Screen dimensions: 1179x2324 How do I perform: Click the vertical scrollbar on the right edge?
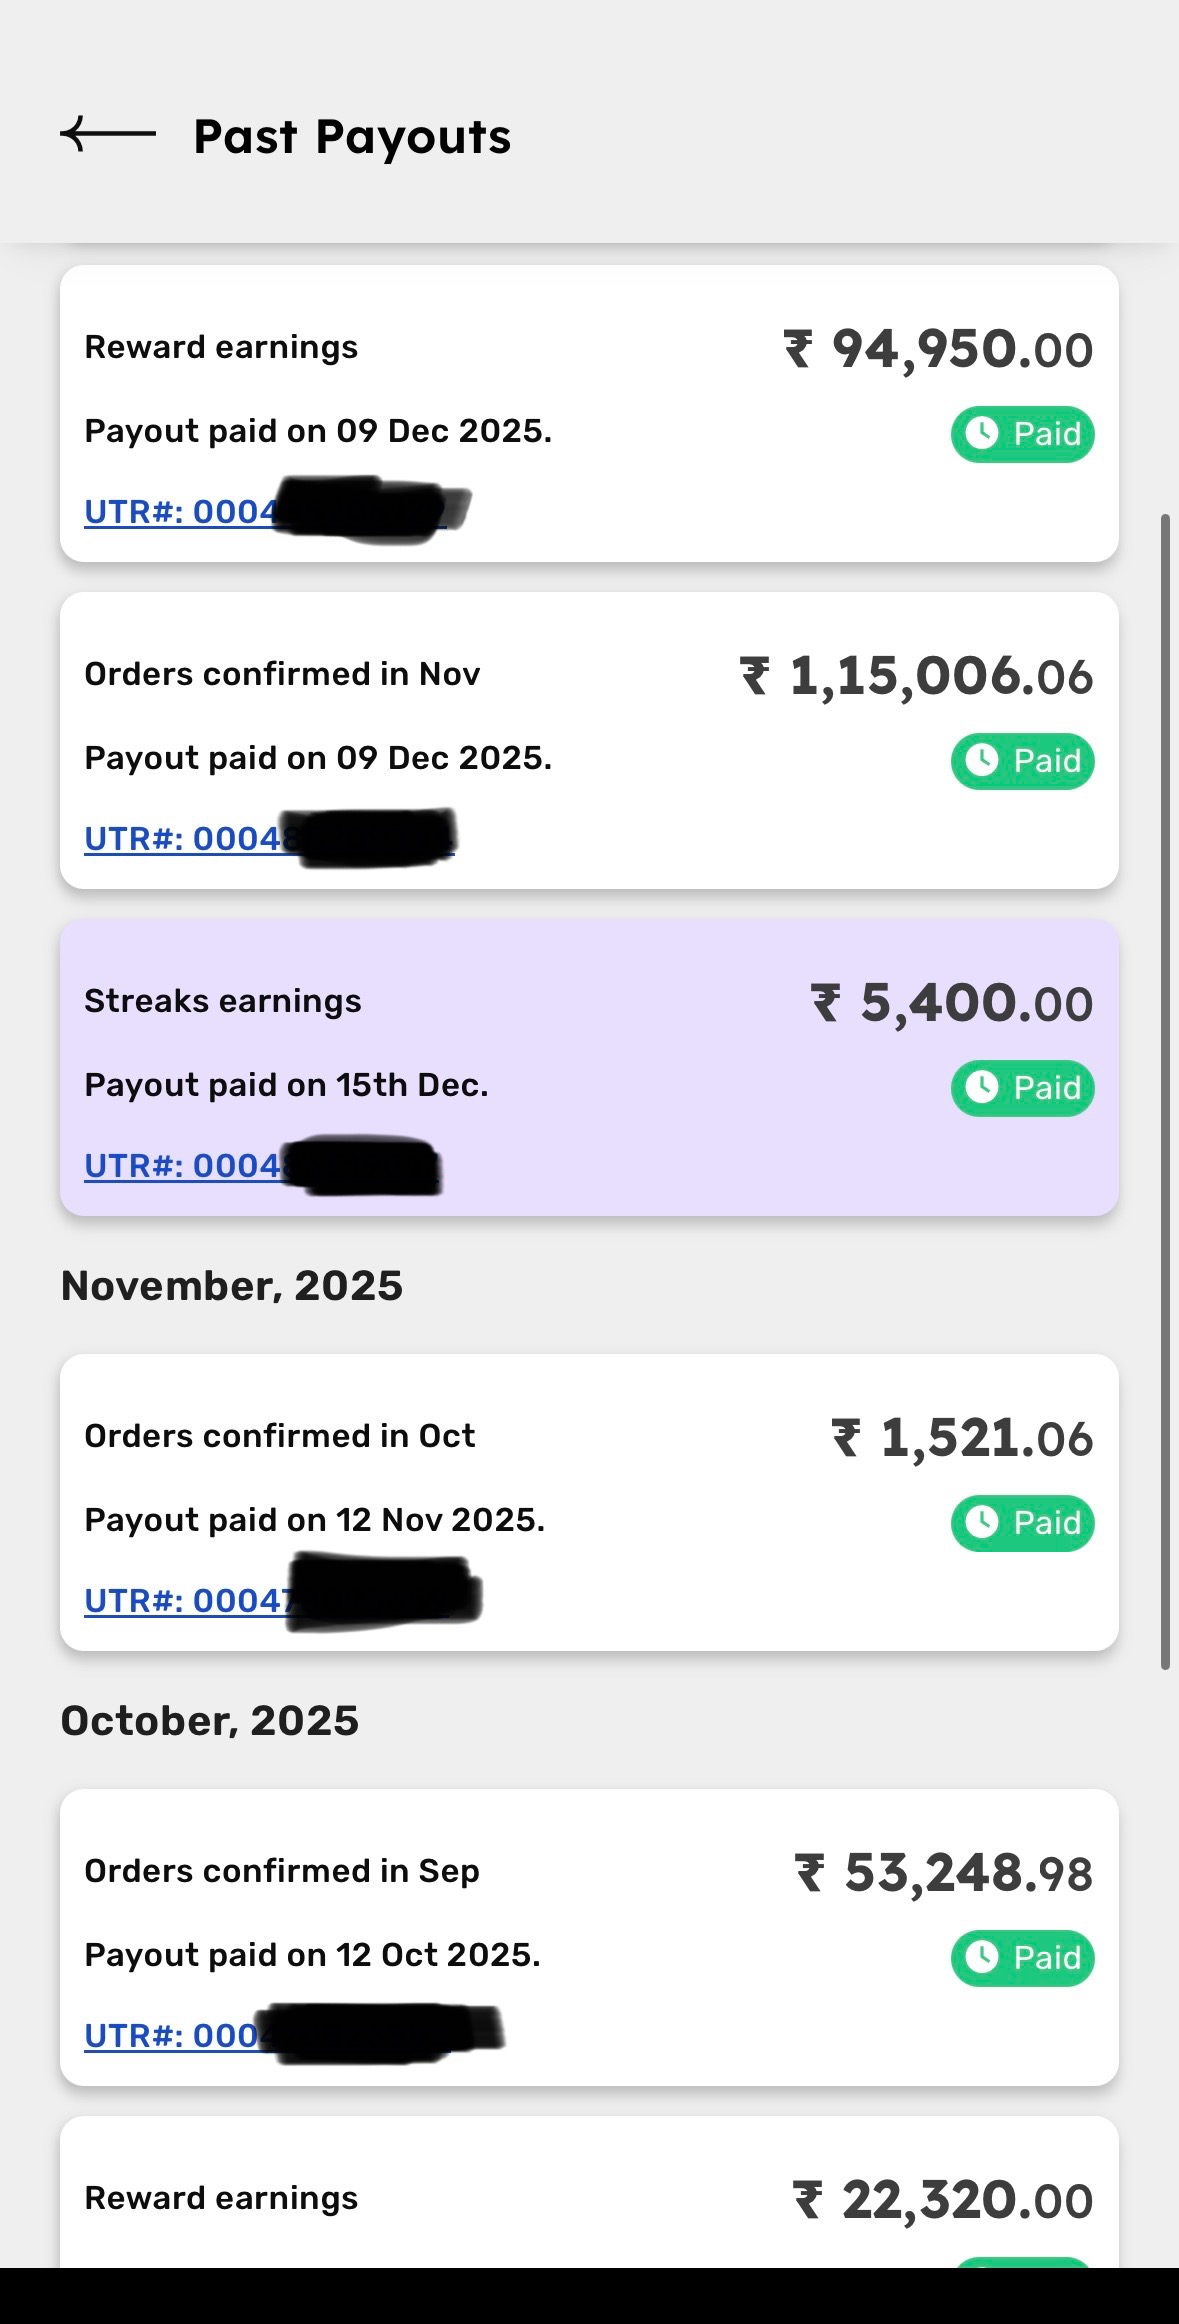(x=1165, y=1090)
